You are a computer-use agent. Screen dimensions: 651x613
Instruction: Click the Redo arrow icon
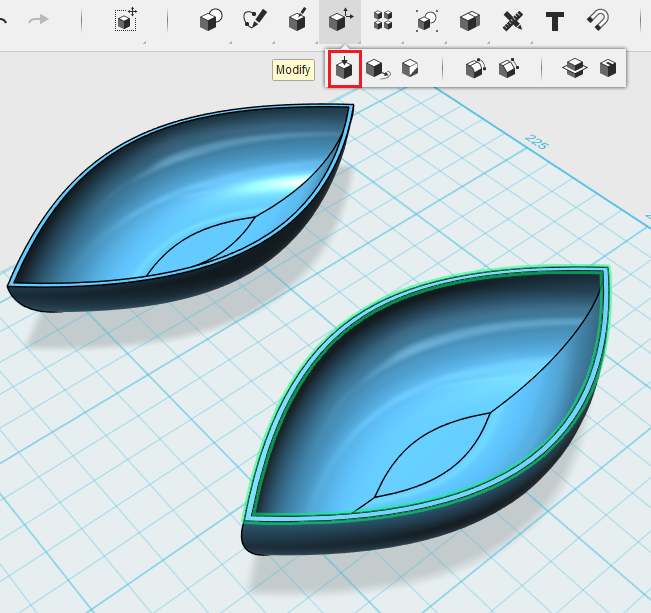click(39, 20)
